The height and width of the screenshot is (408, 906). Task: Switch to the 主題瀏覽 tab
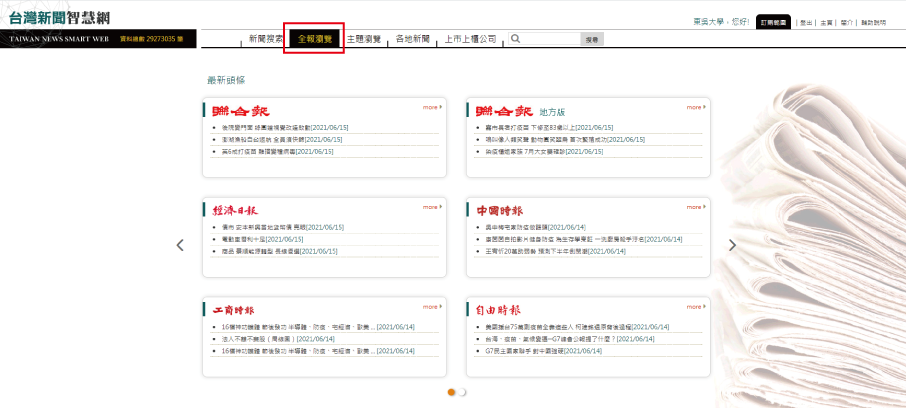pyautogui.click(x=364, y=39)
